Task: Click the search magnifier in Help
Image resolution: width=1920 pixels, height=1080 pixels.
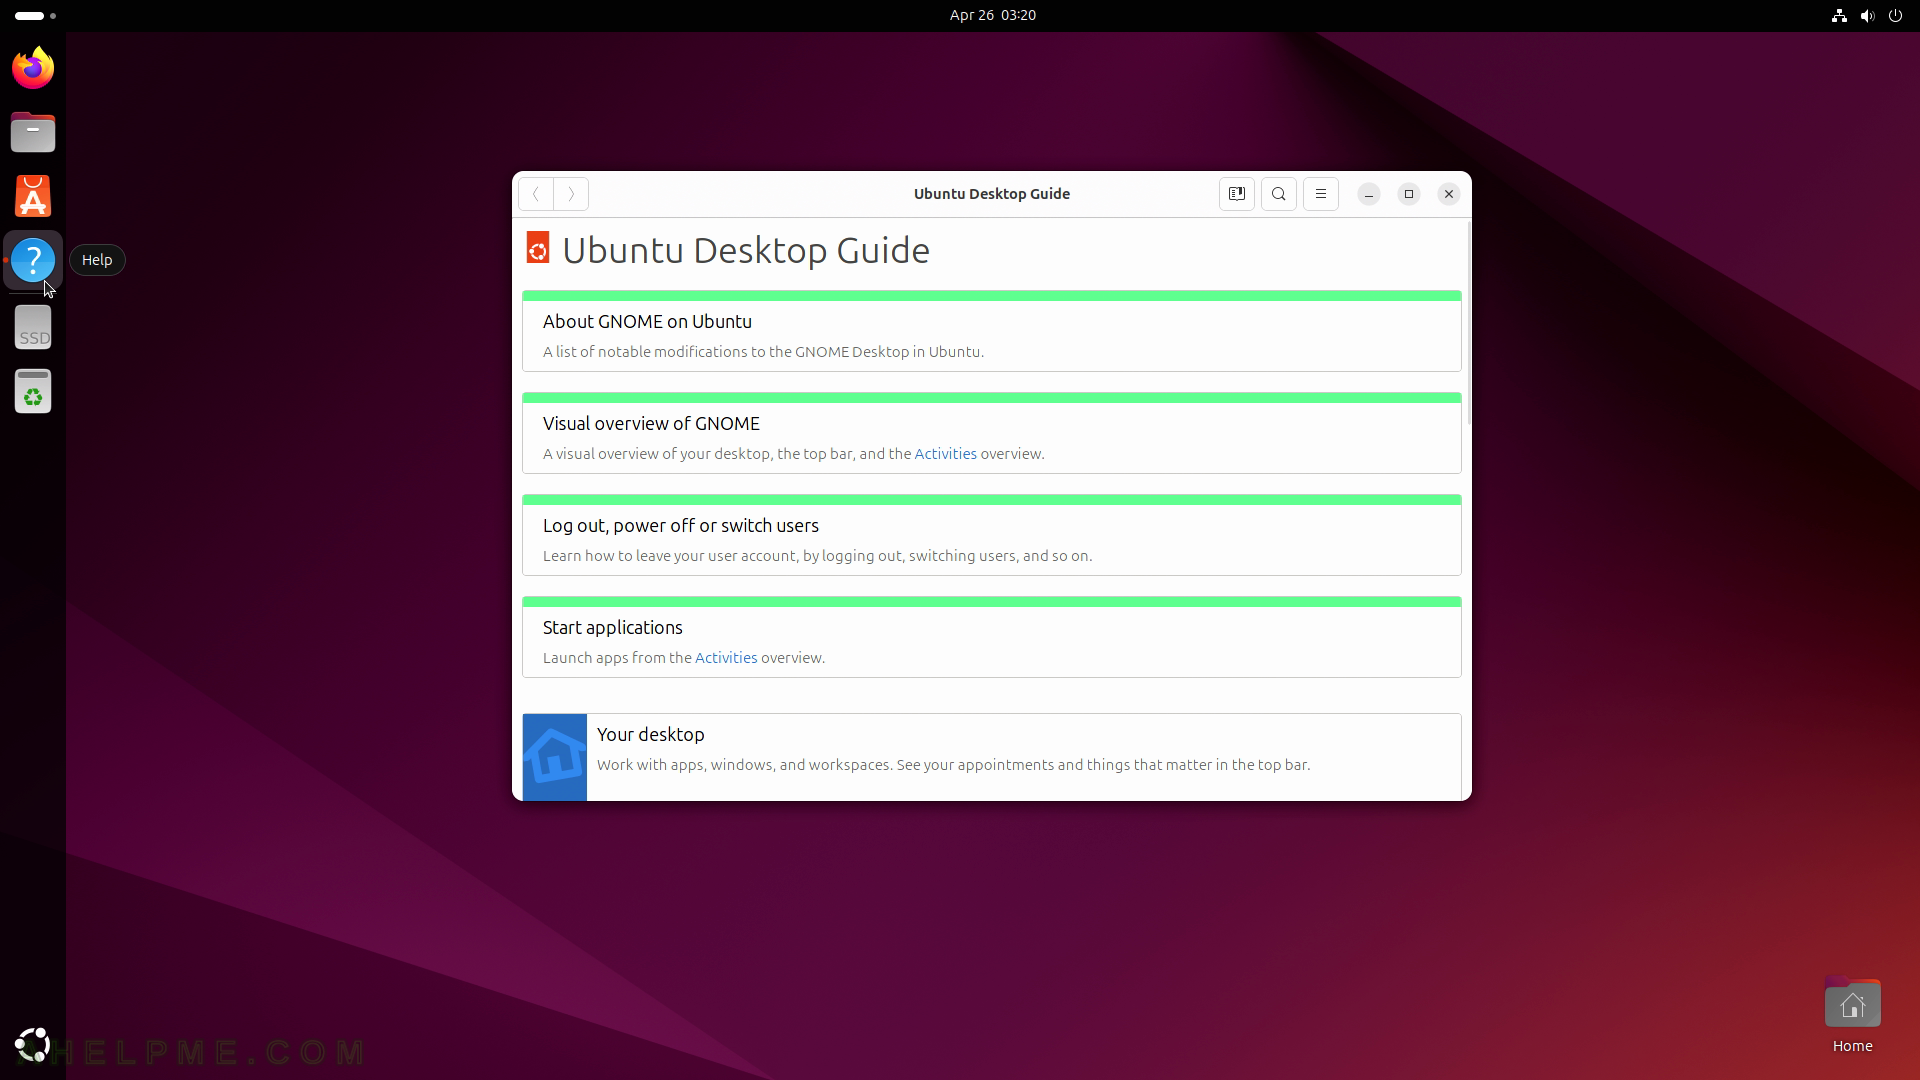Action: point(1279,194)
